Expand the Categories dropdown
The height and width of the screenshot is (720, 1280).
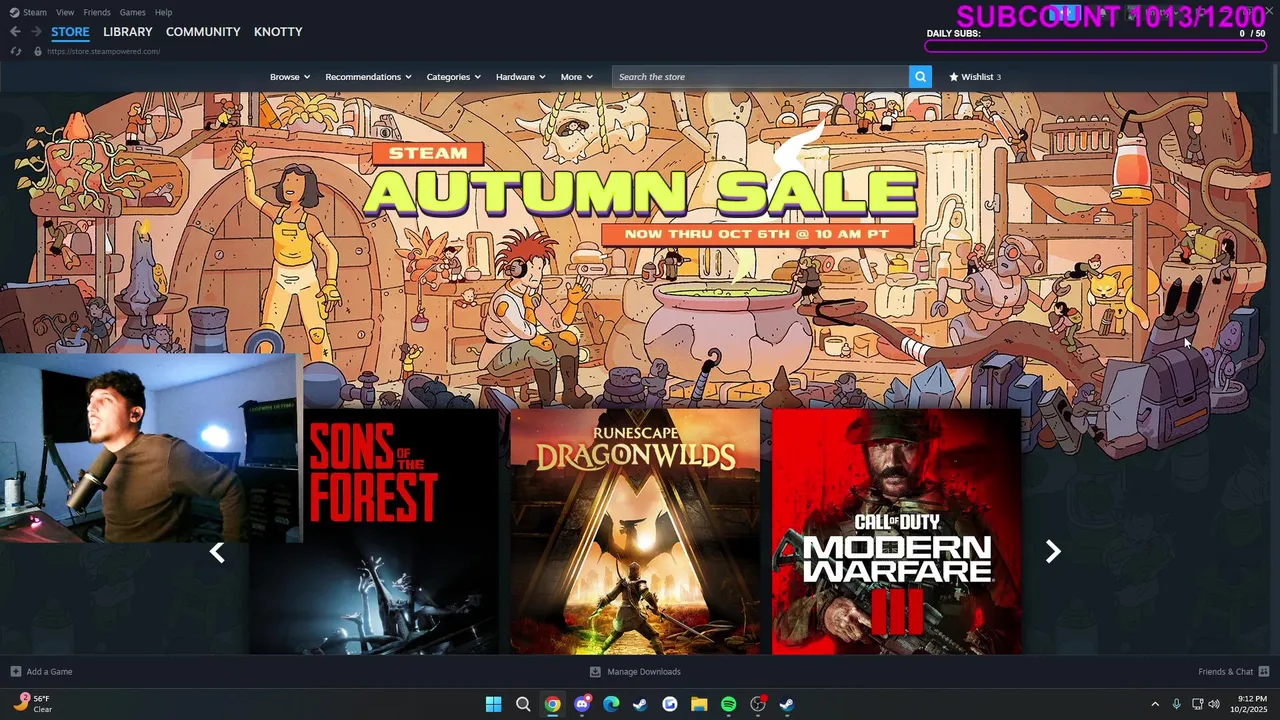pos(454,77)
